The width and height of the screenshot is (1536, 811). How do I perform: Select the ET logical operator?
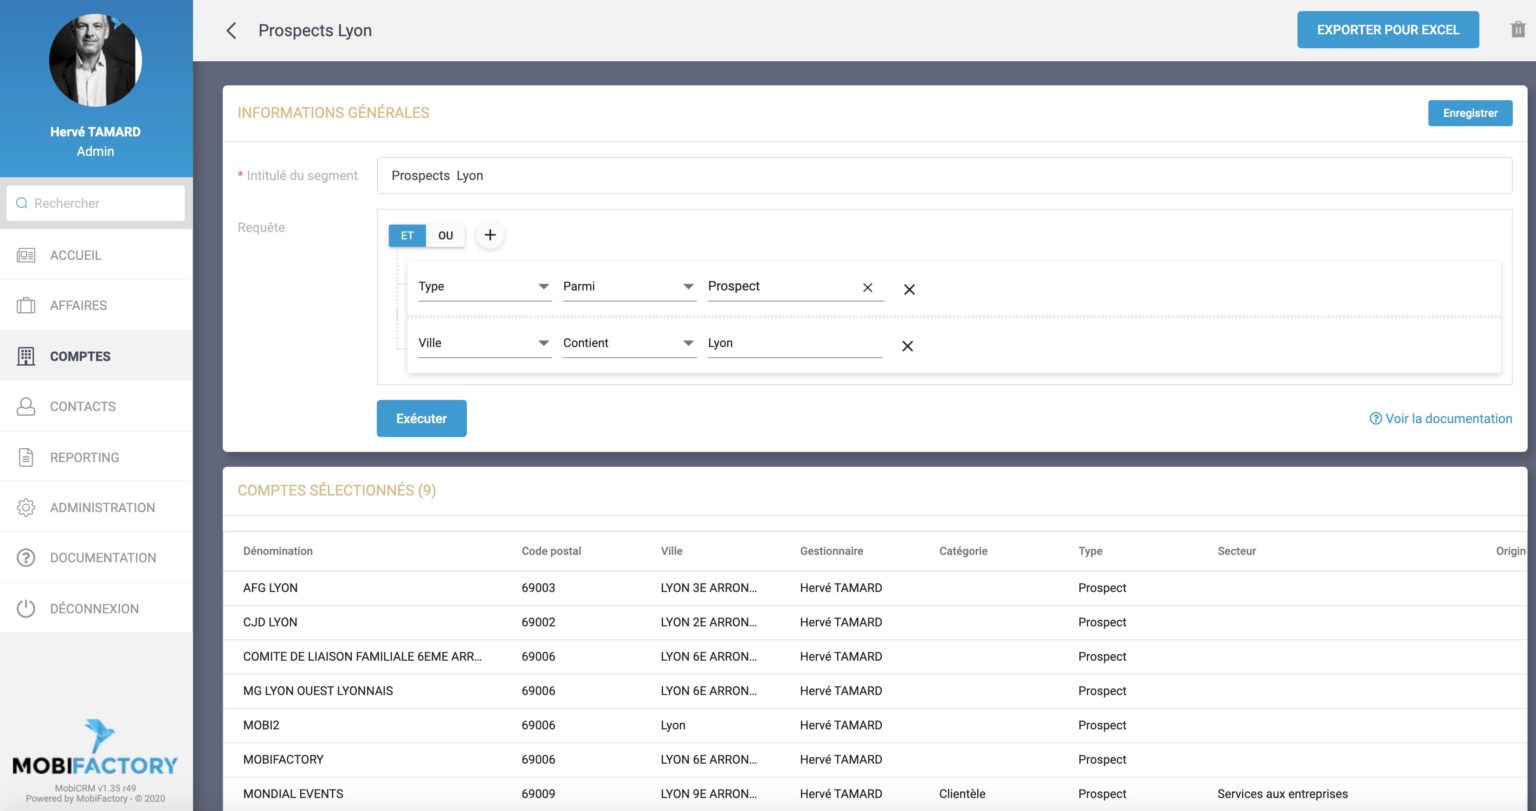(407, 236)
